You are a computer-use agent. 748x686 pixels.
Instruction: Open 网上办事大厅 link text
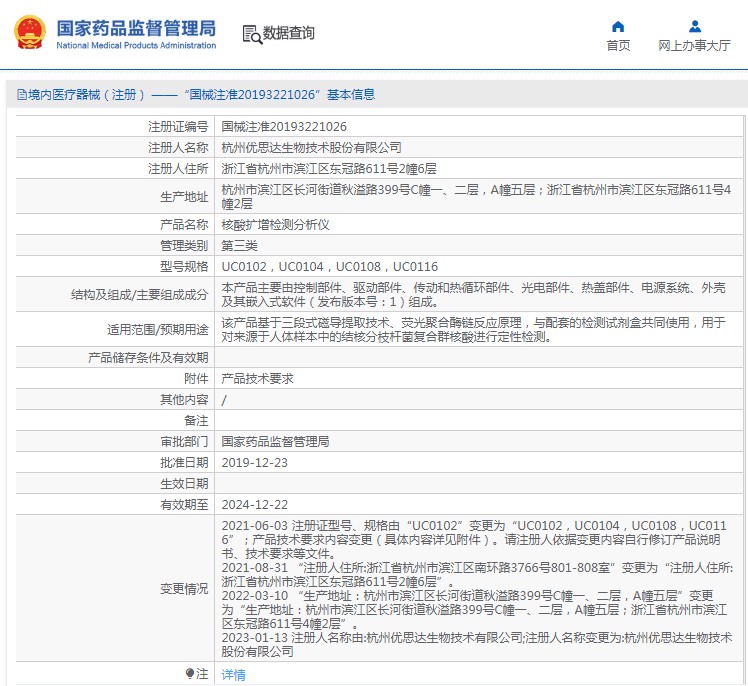tap(694, 45)
